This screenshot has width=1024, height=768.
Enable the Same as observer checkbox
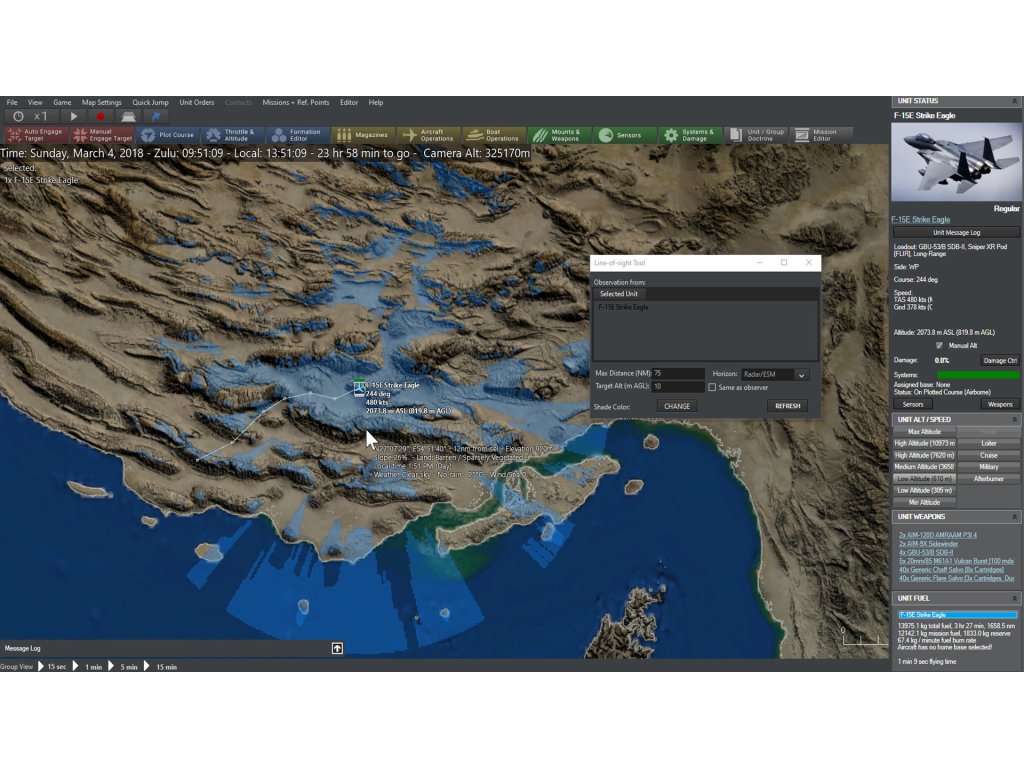pyautogui.click(x=712, y=387)
